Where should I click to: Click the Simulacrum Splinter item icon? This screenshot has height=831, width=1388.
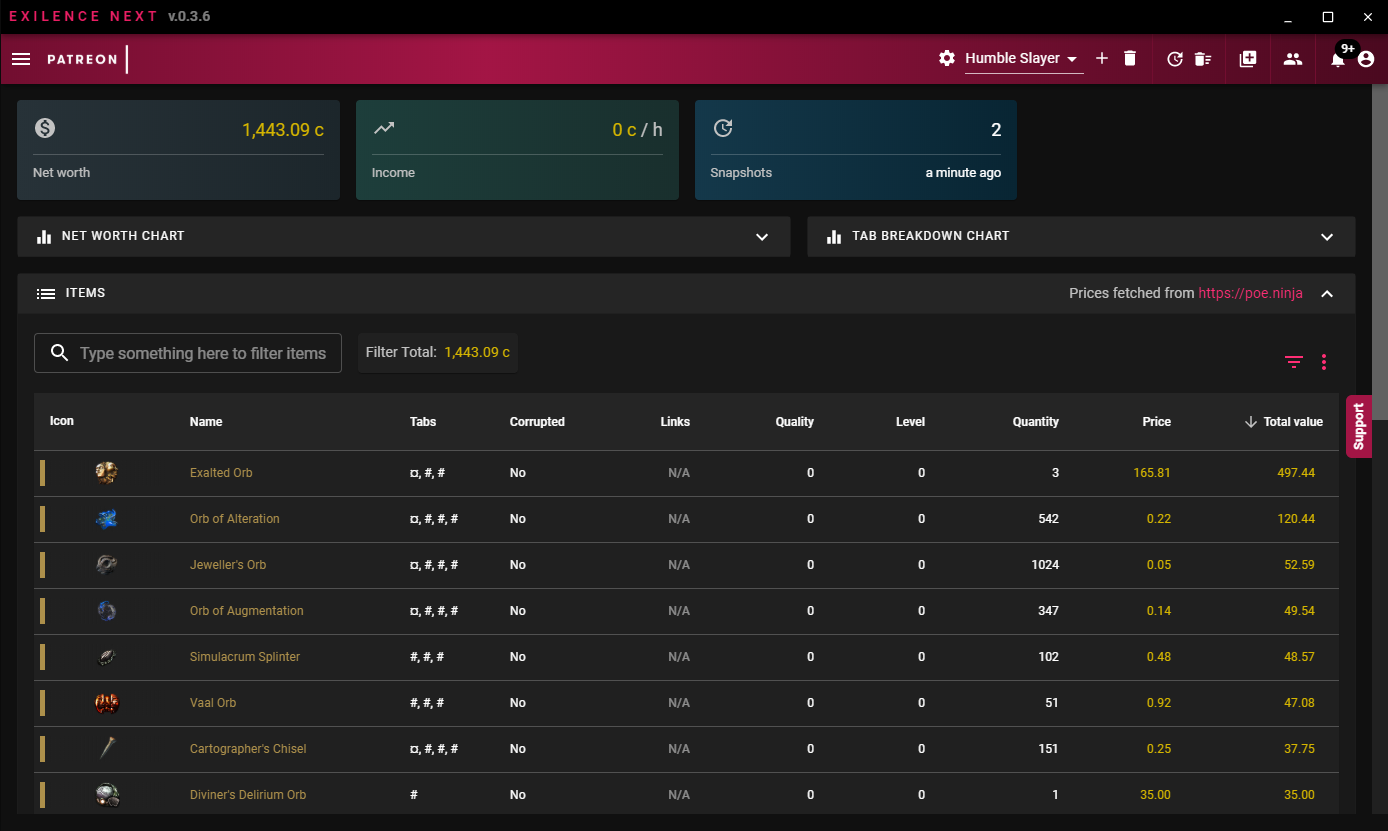tap(107, 657)
